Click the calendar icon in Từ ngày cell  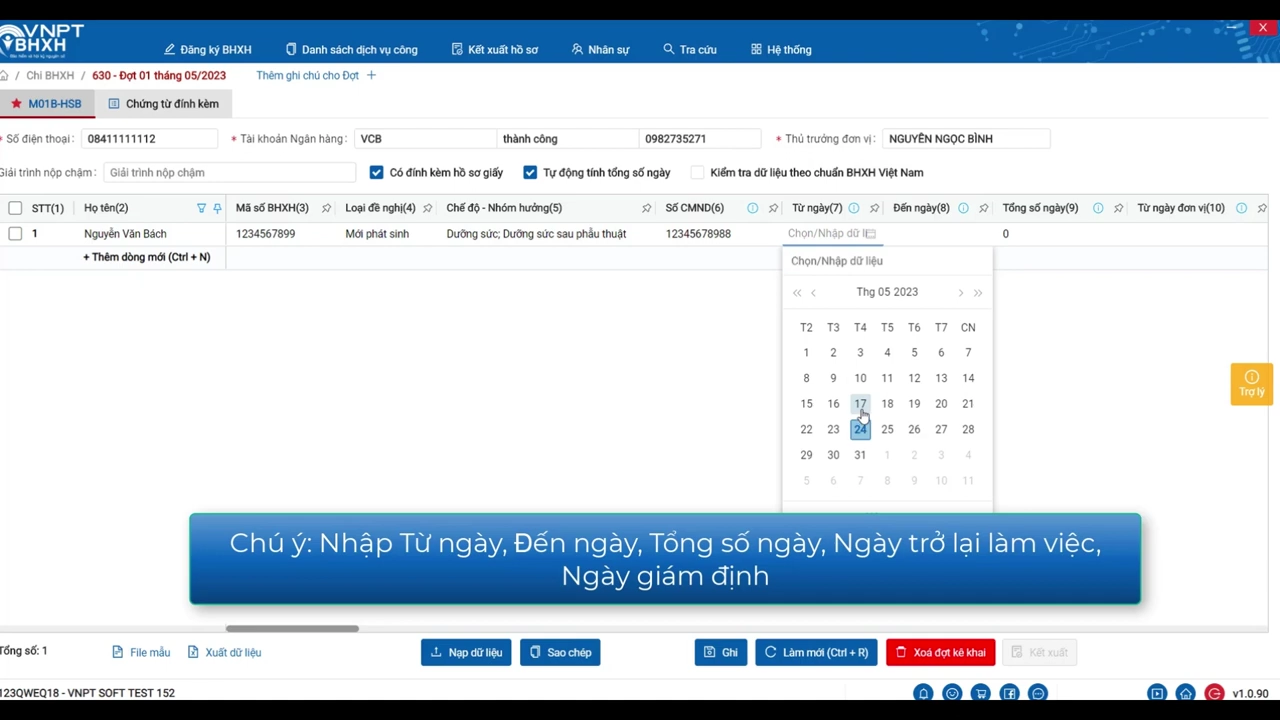pos(870,234)
